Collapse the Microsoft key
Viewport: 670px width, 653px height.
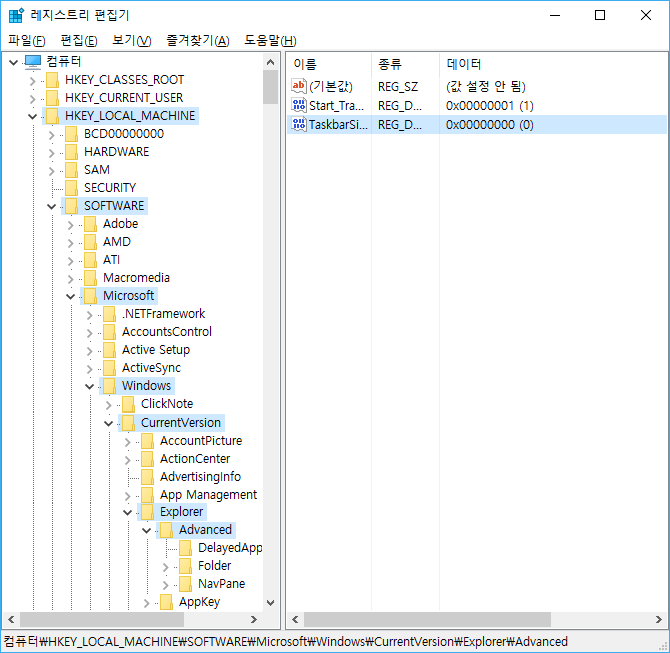pos(71,296)
